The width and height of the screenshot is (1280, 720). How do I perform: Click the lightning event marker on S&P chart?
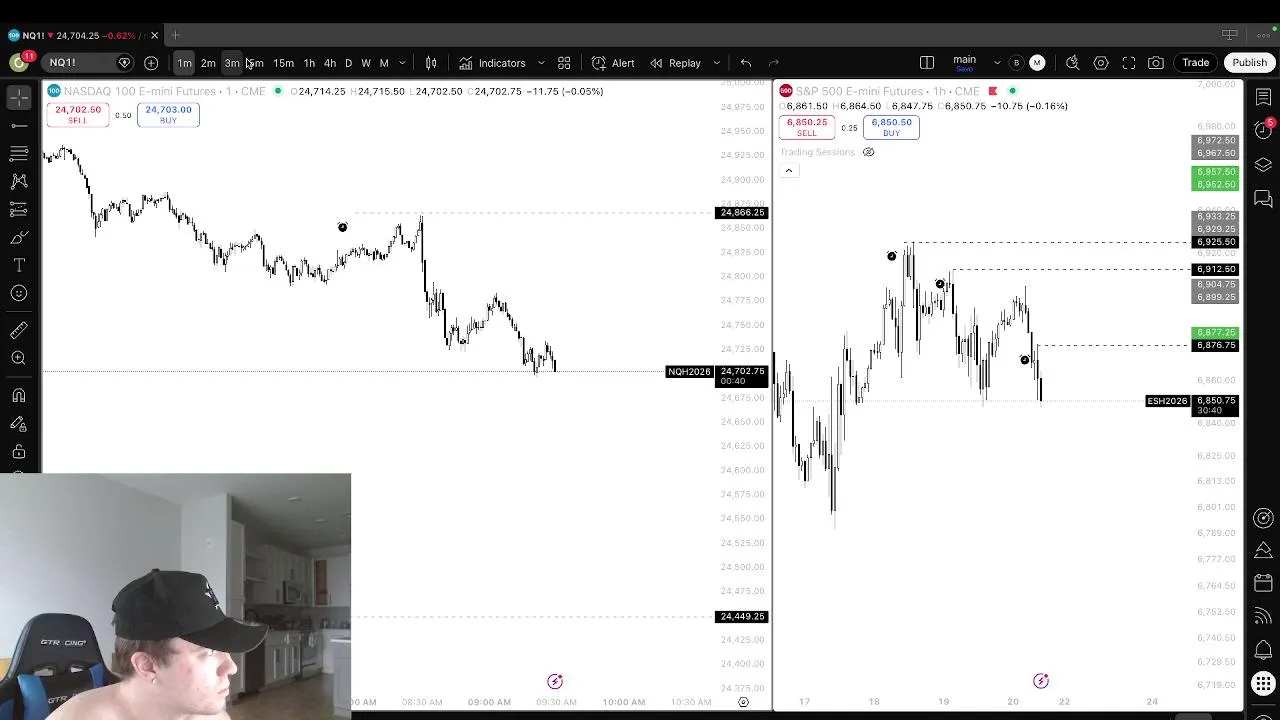(x=1041, y=681)
